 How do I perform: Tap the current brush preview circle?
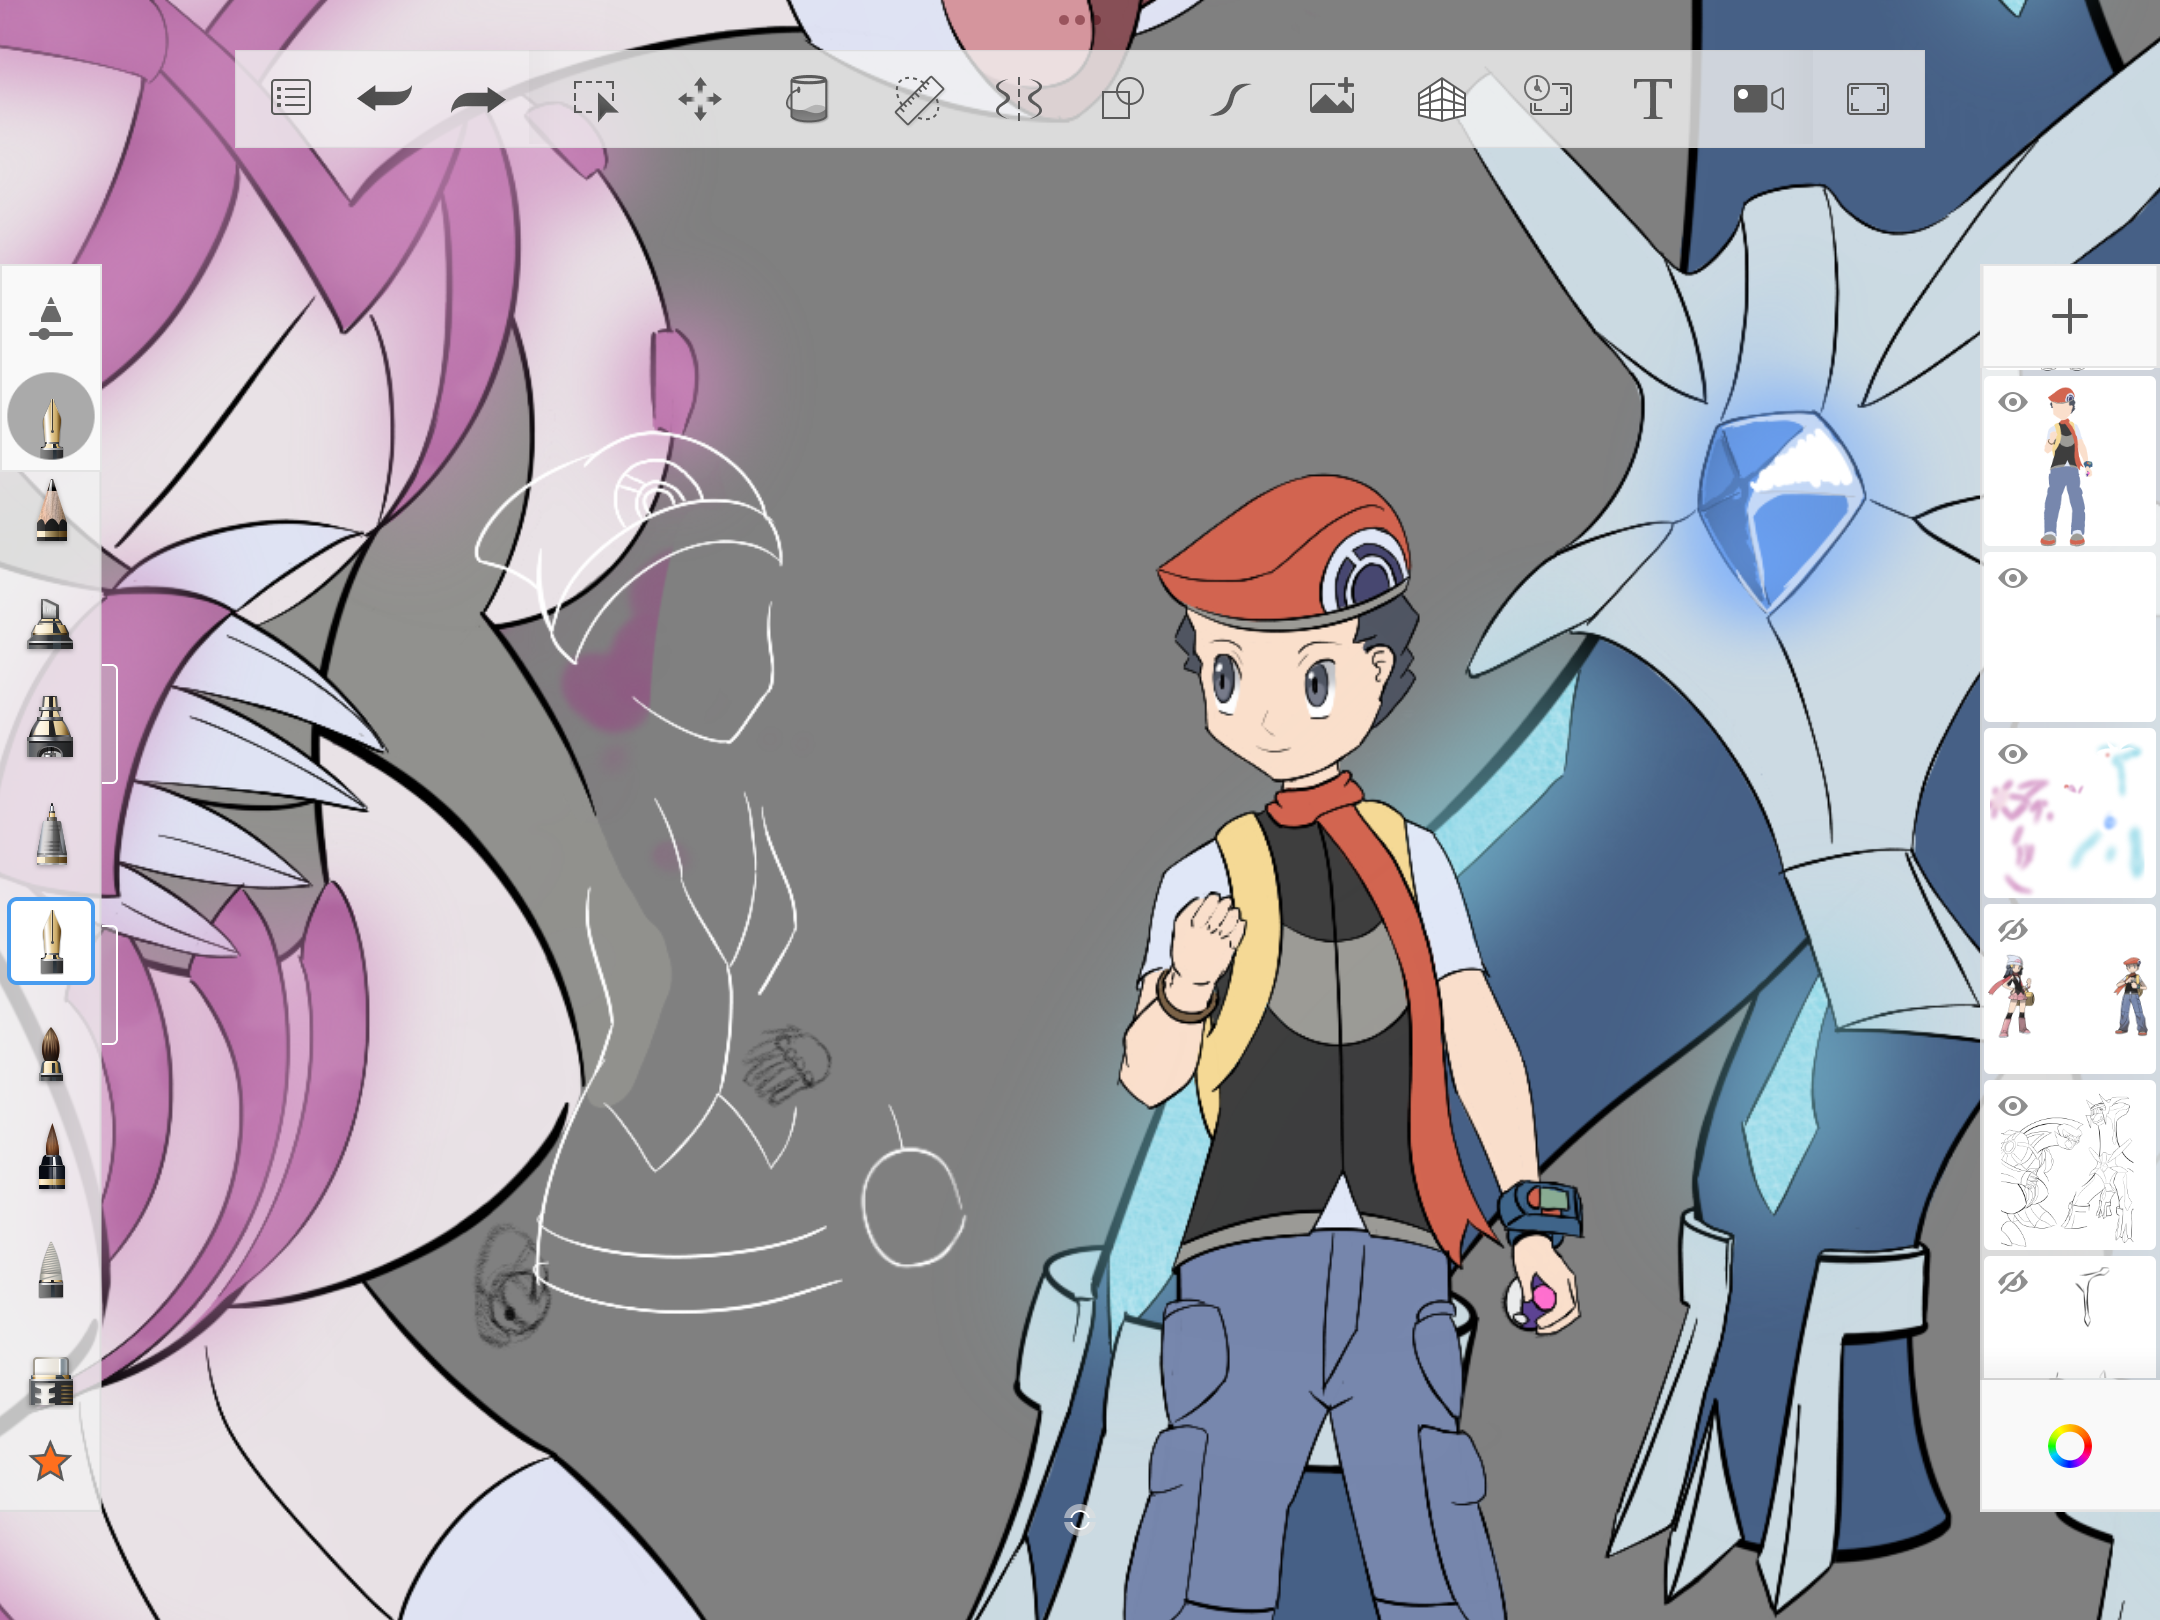pyautogui.click(x=51, y=416)
